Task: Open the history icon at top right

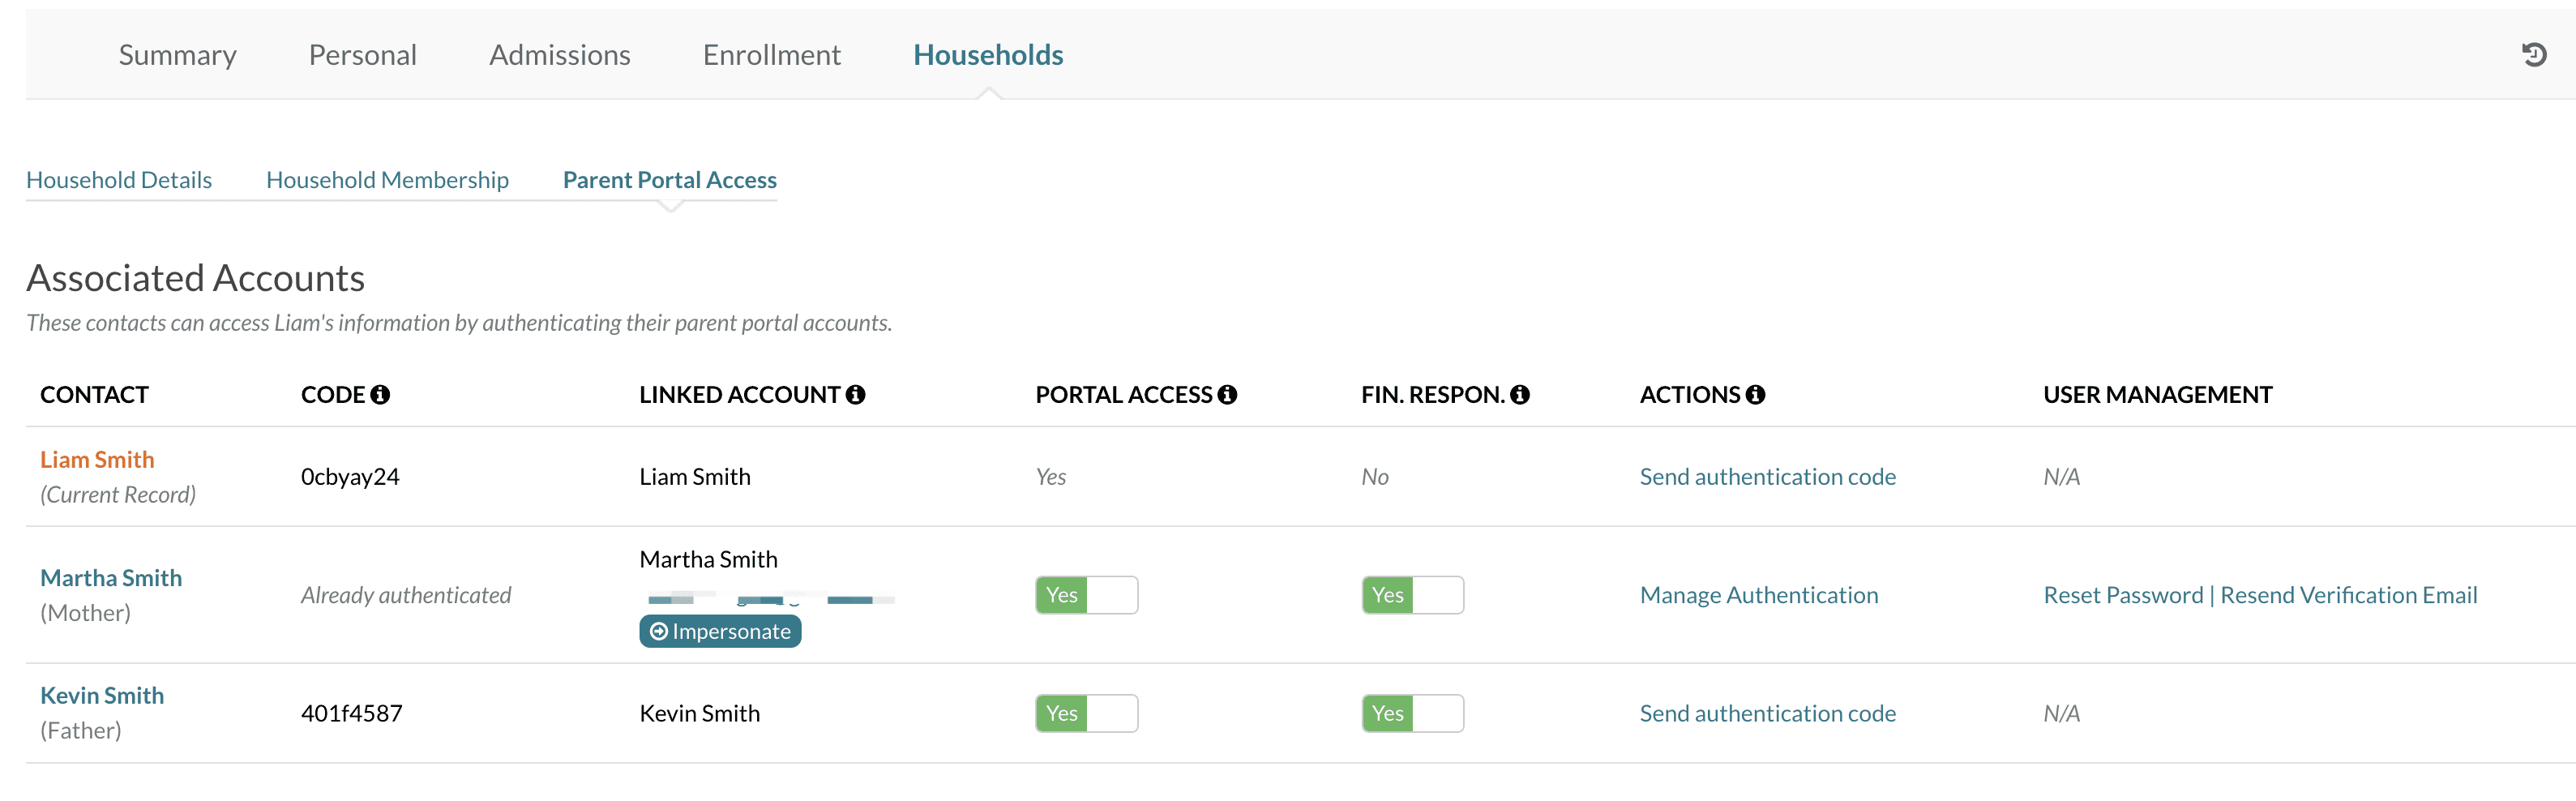Action: pos(2533,55)
